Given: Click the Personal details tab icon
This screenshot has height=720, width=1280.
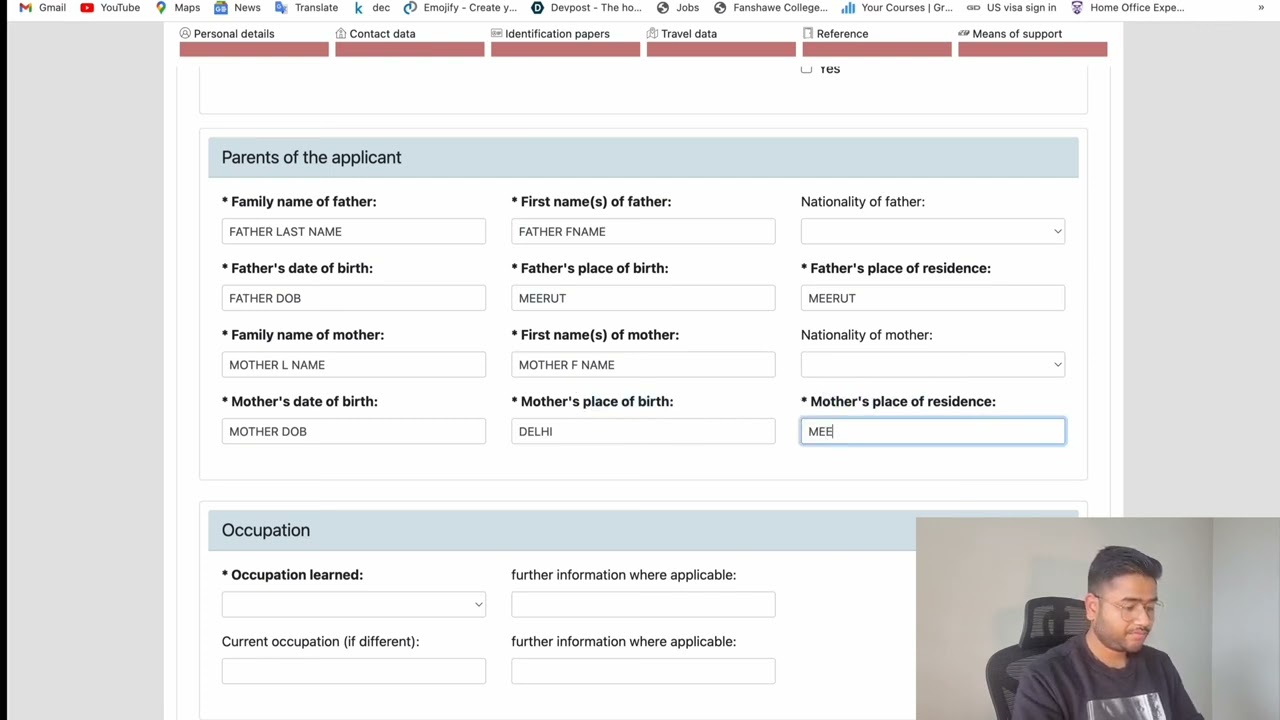Looking at the screenshot, I should [185, 33].
